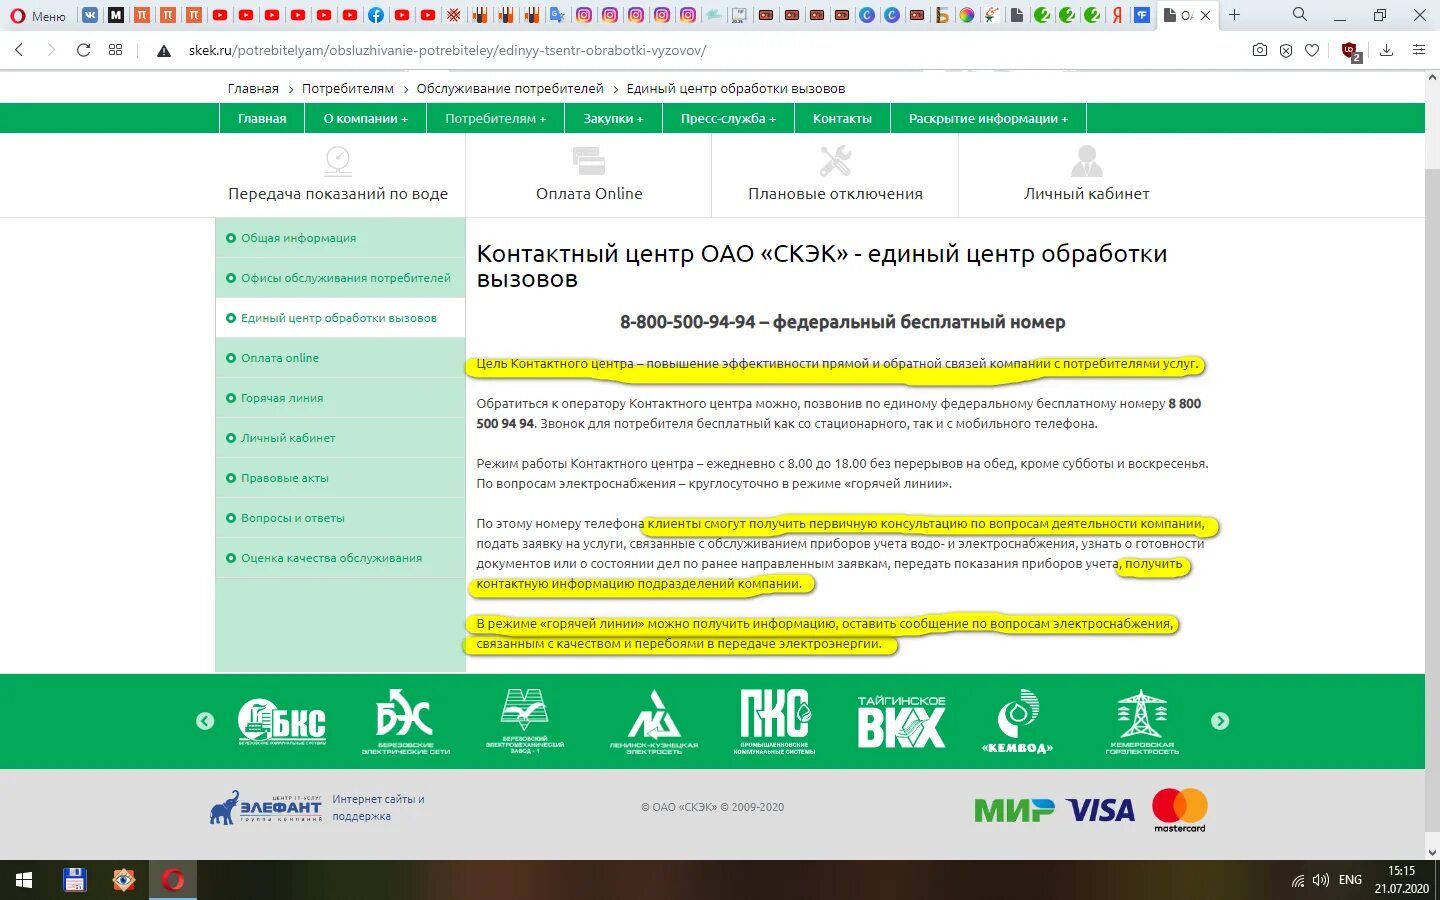
Task: Open the ad blocker shield icon
Action: [x=1286, y=50]
